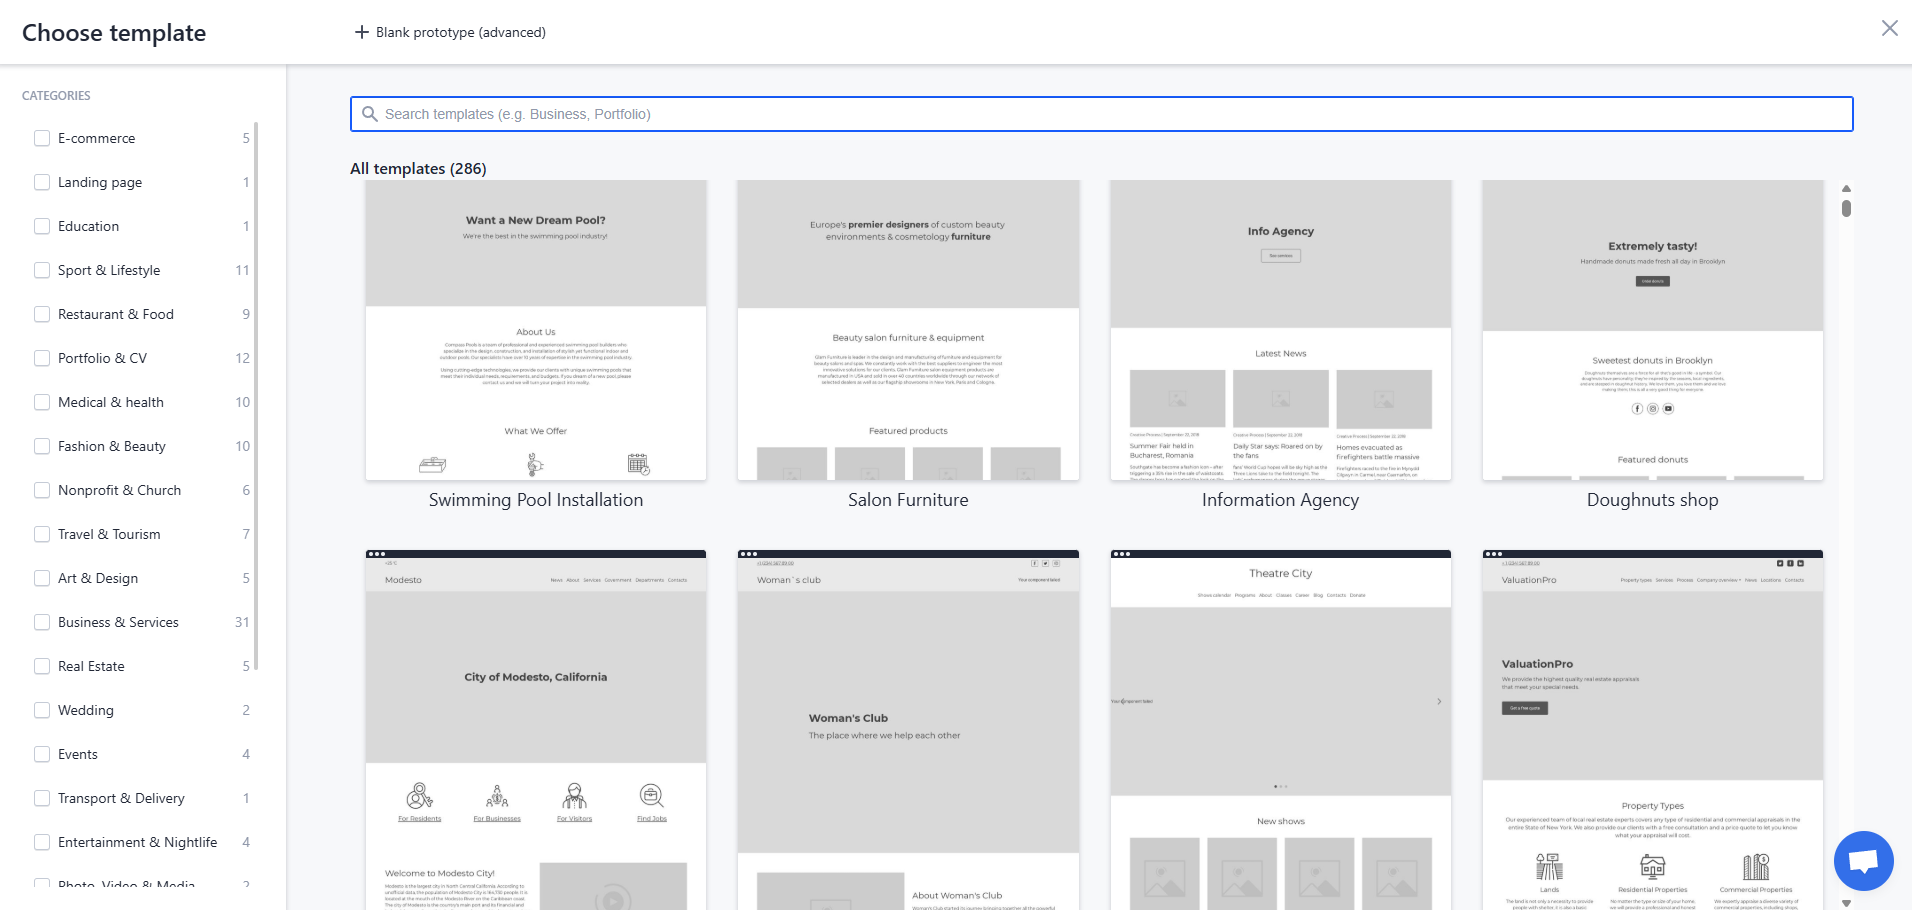The width and height of the screenshot is (1912, 910).
Task: Click Swimming Pool Installation title text
Action: 536,500
